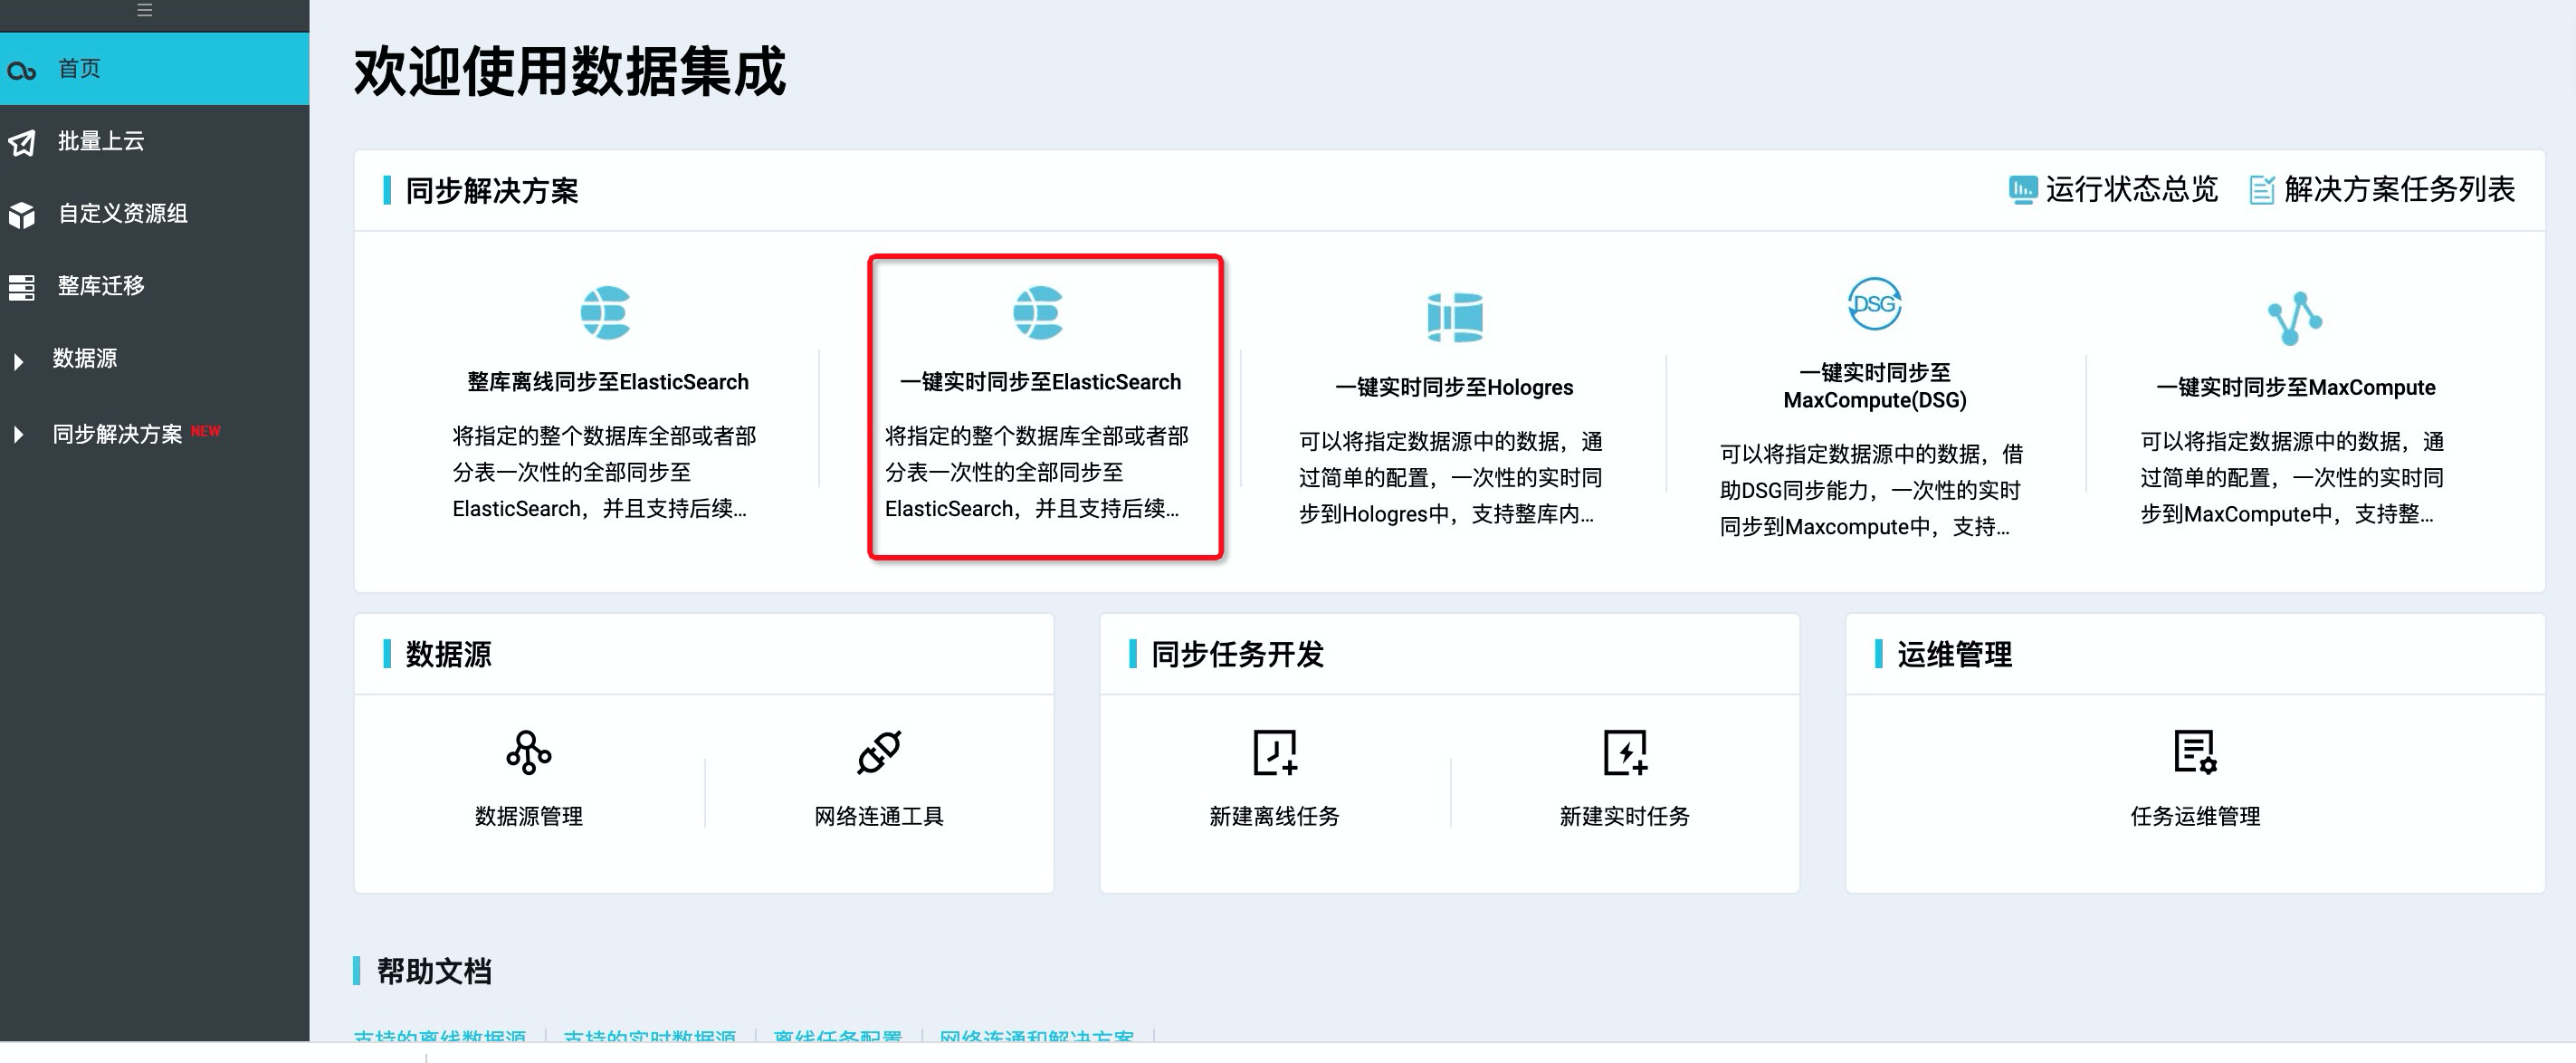
Task: Click the DSG circular logo icon
Action: pyautogui.click(x=1874, y=304)
